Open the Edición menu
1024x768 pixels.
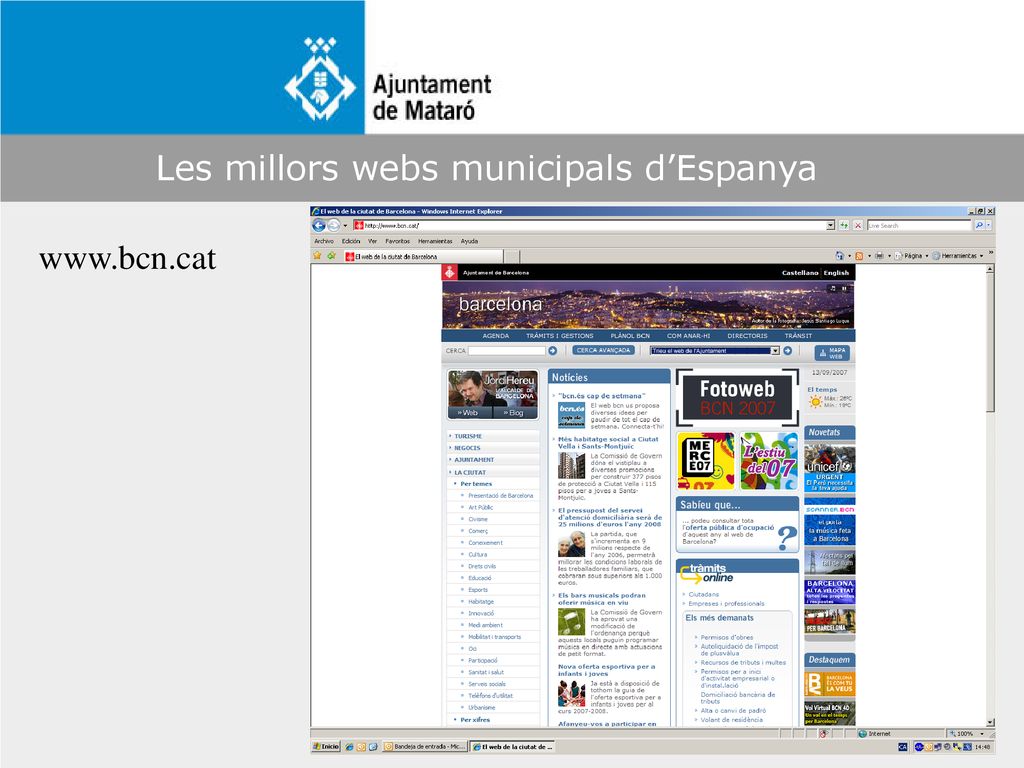tap(351, 241)
